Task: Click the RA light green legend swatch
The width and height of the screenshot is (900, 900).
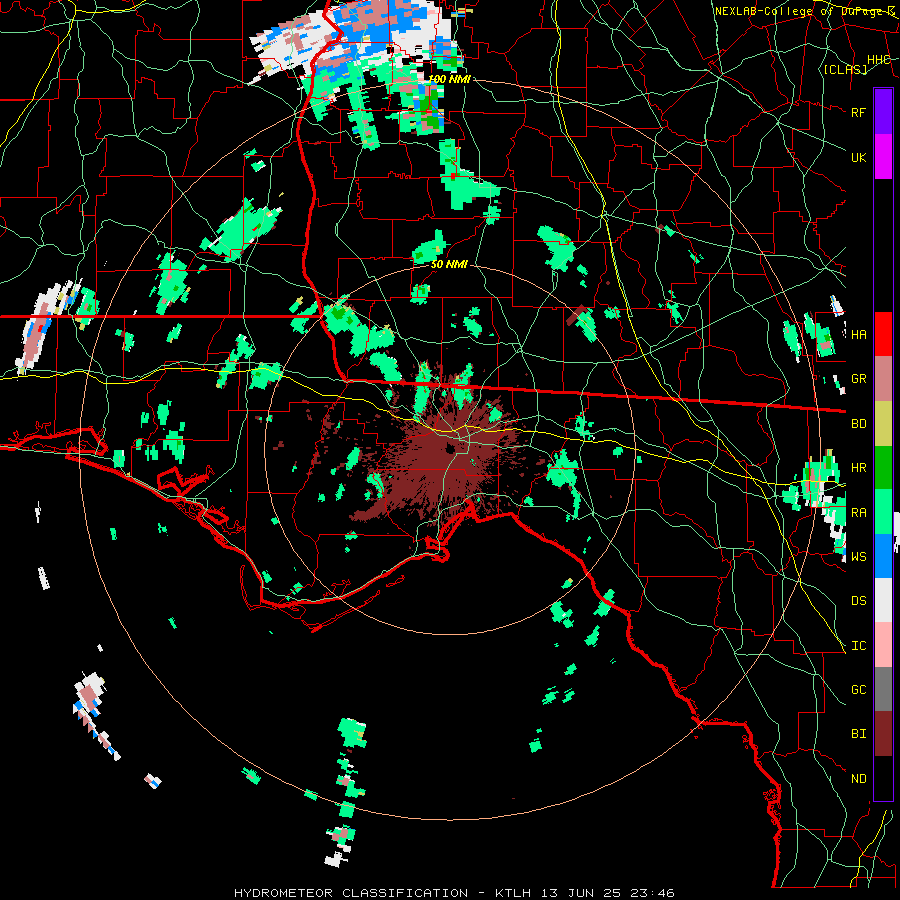Action: pyautogui.click(x=883, y=512)
